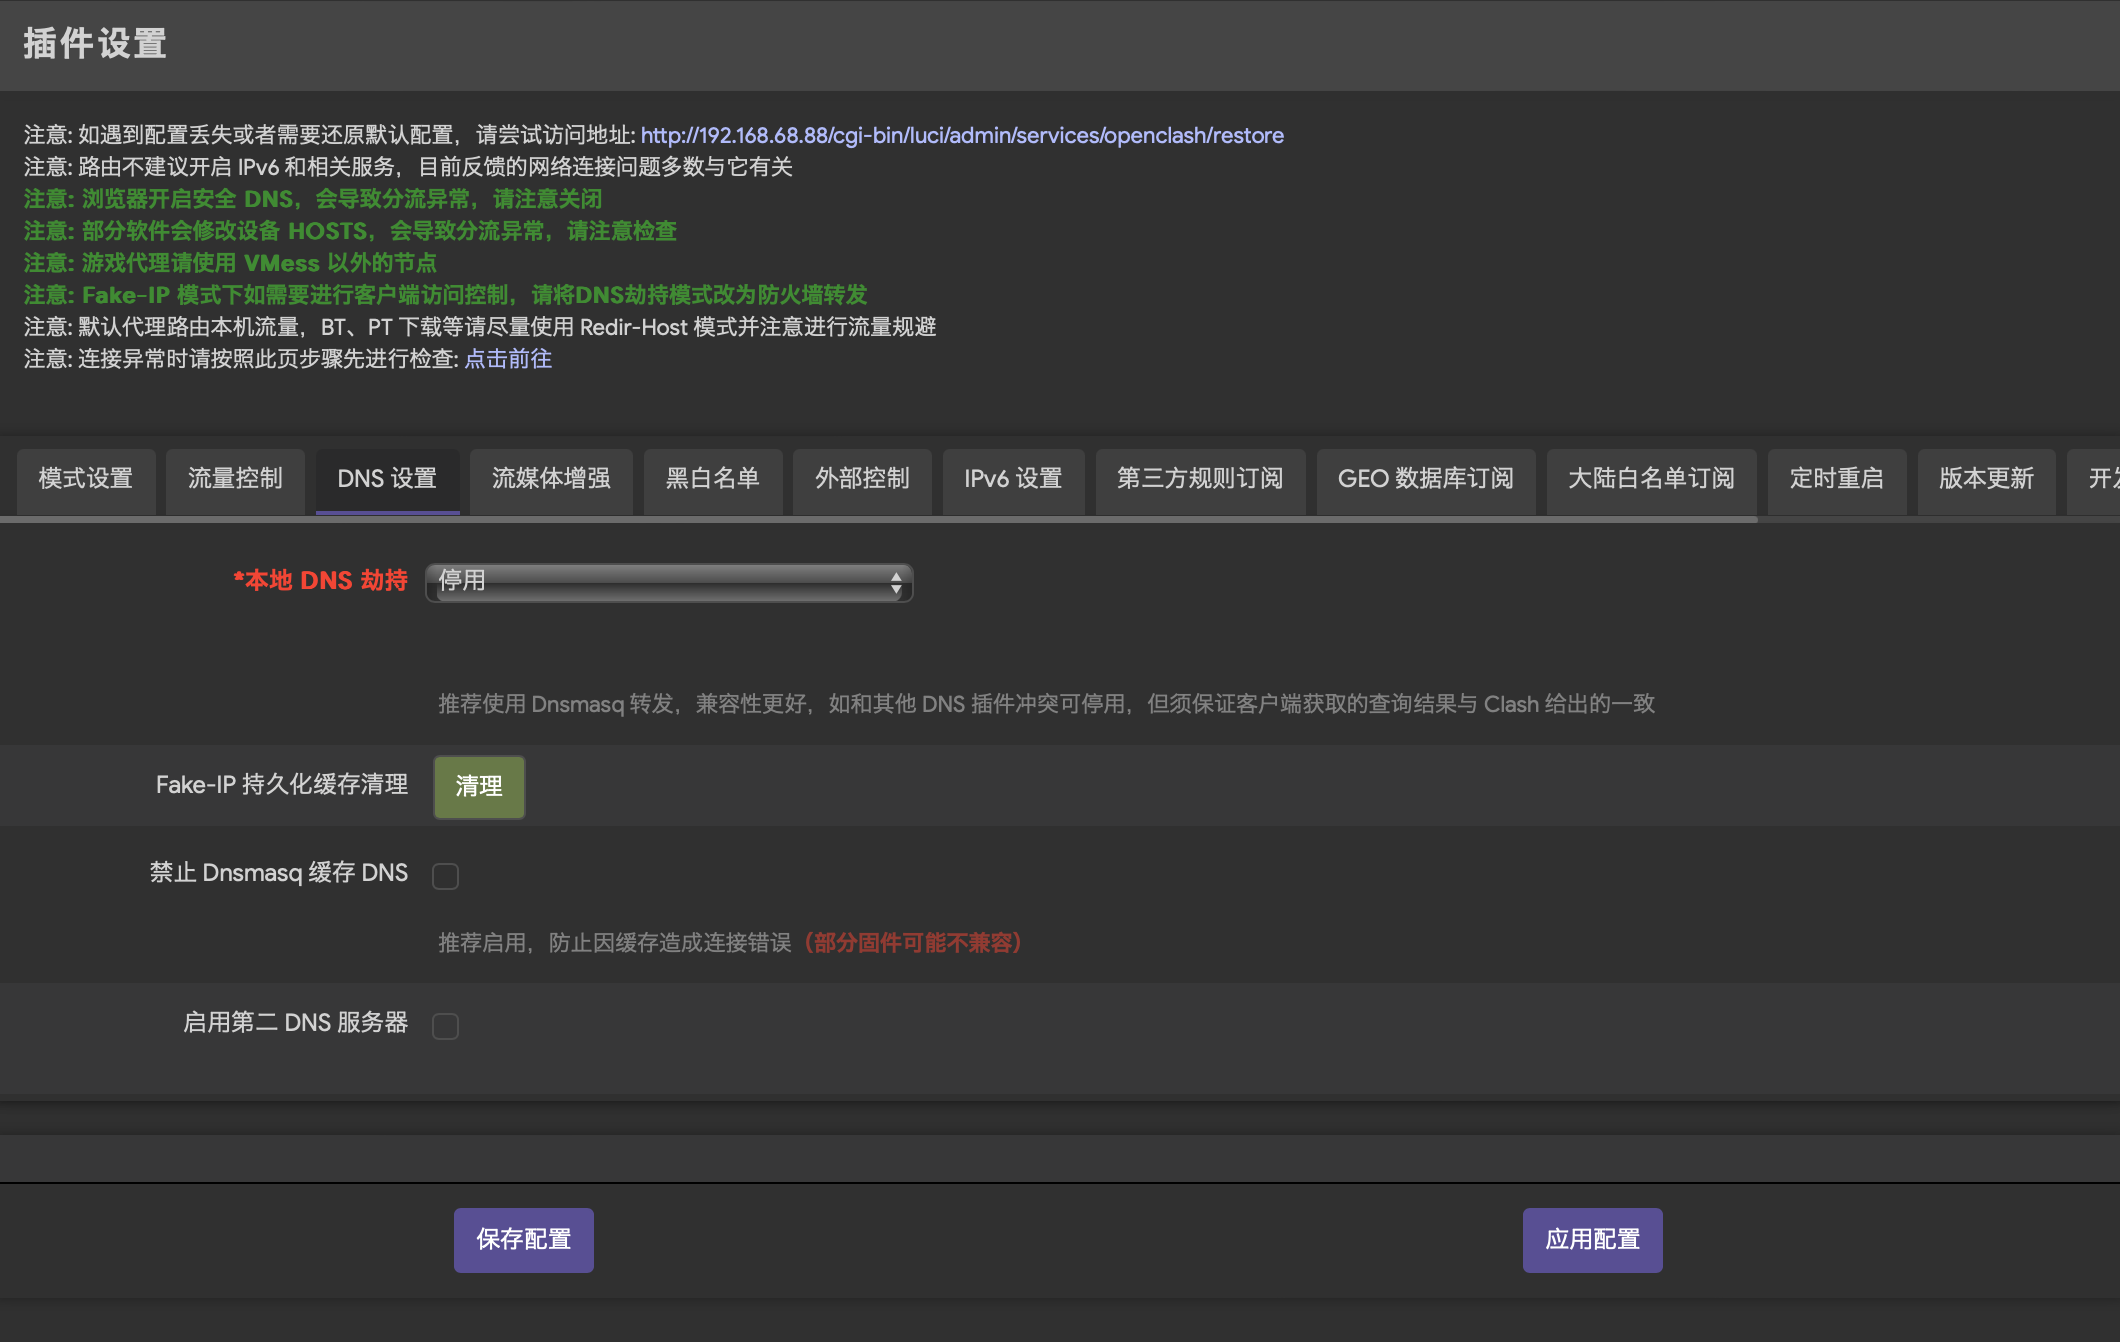
Task: Click the 推荐使用 Dnsmasq 转发 hint text
Action: click(1046, 704)
